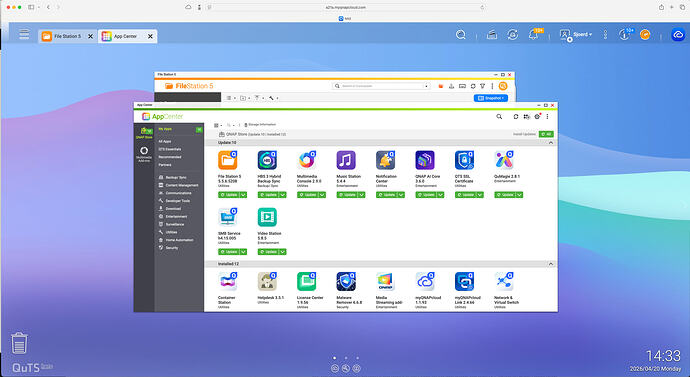Click the Network & Virtual Switch app icon

(x=504, y=282)
